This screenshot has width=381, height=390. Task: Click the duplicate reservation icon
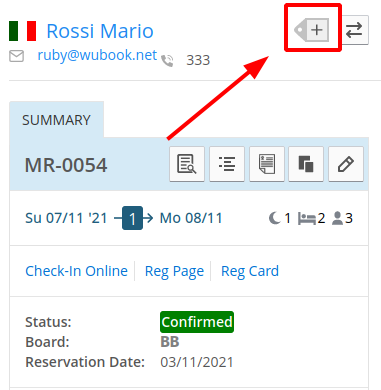click(x=306, y=164)
